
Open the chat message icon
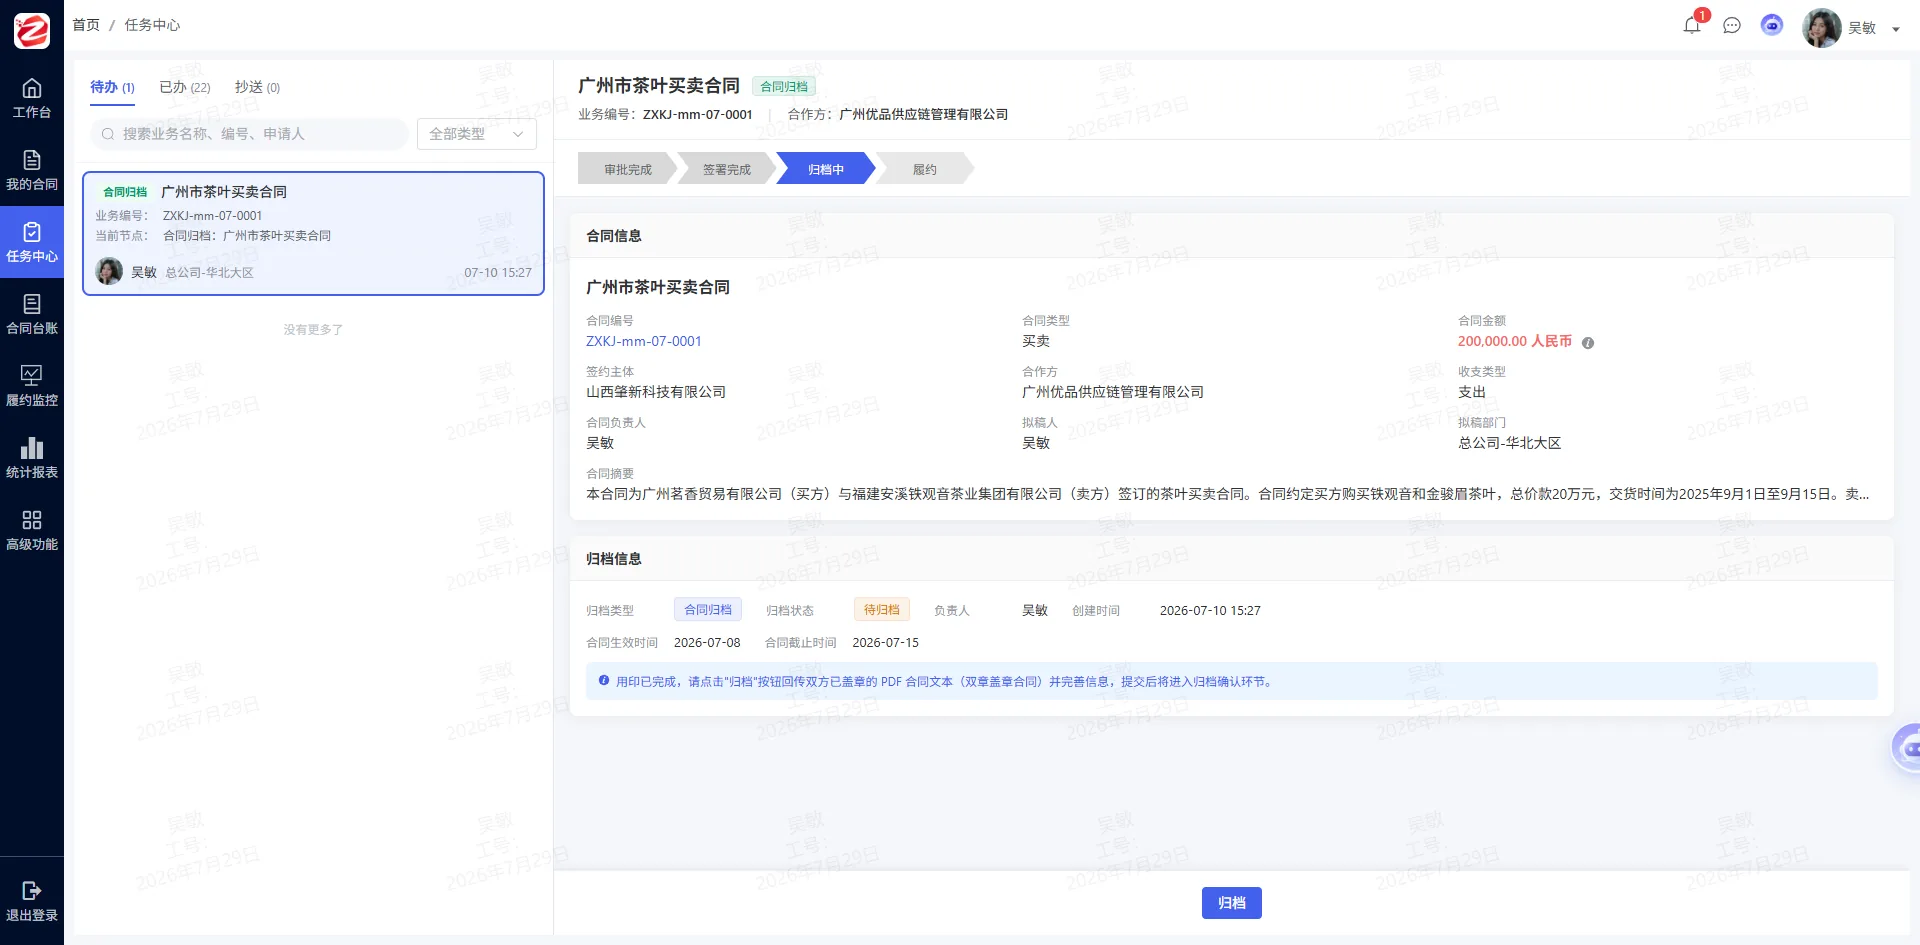(1732, 26)
